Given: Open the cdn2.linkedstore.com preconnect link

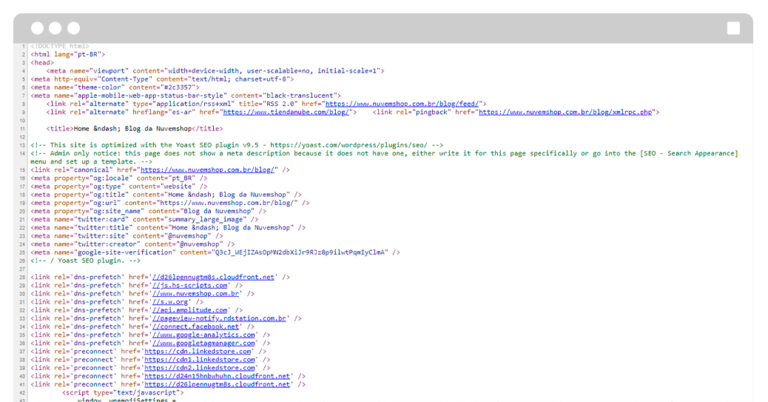Looking at the screenshot, I should tap(199, 368).
